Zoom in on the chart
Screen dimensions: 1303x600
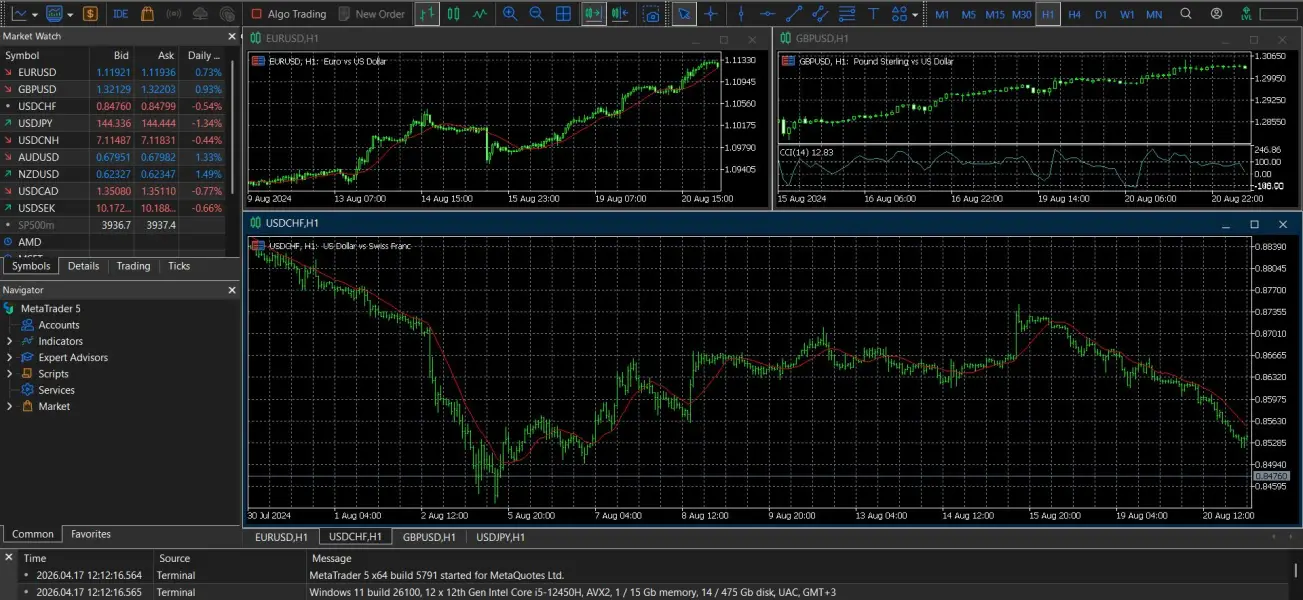point(510,14)
